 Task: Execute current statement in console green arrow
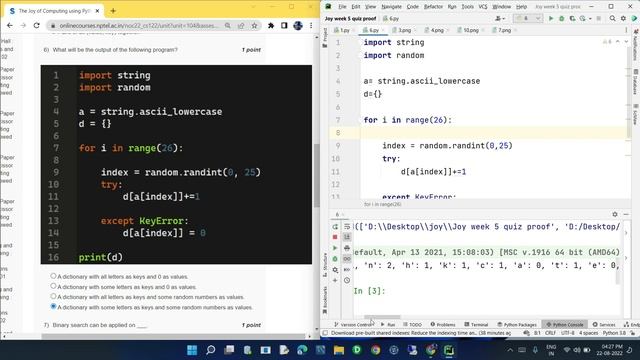tap(335, 248)
